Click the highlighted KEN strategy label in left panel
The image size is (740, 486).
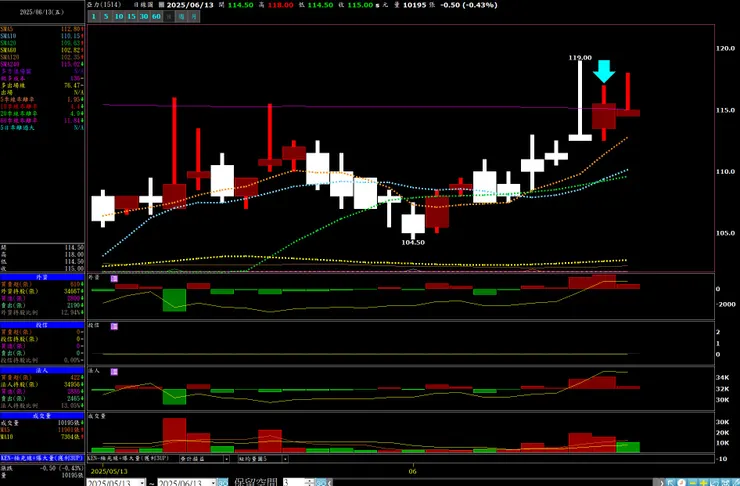click(x=42, y=458)
